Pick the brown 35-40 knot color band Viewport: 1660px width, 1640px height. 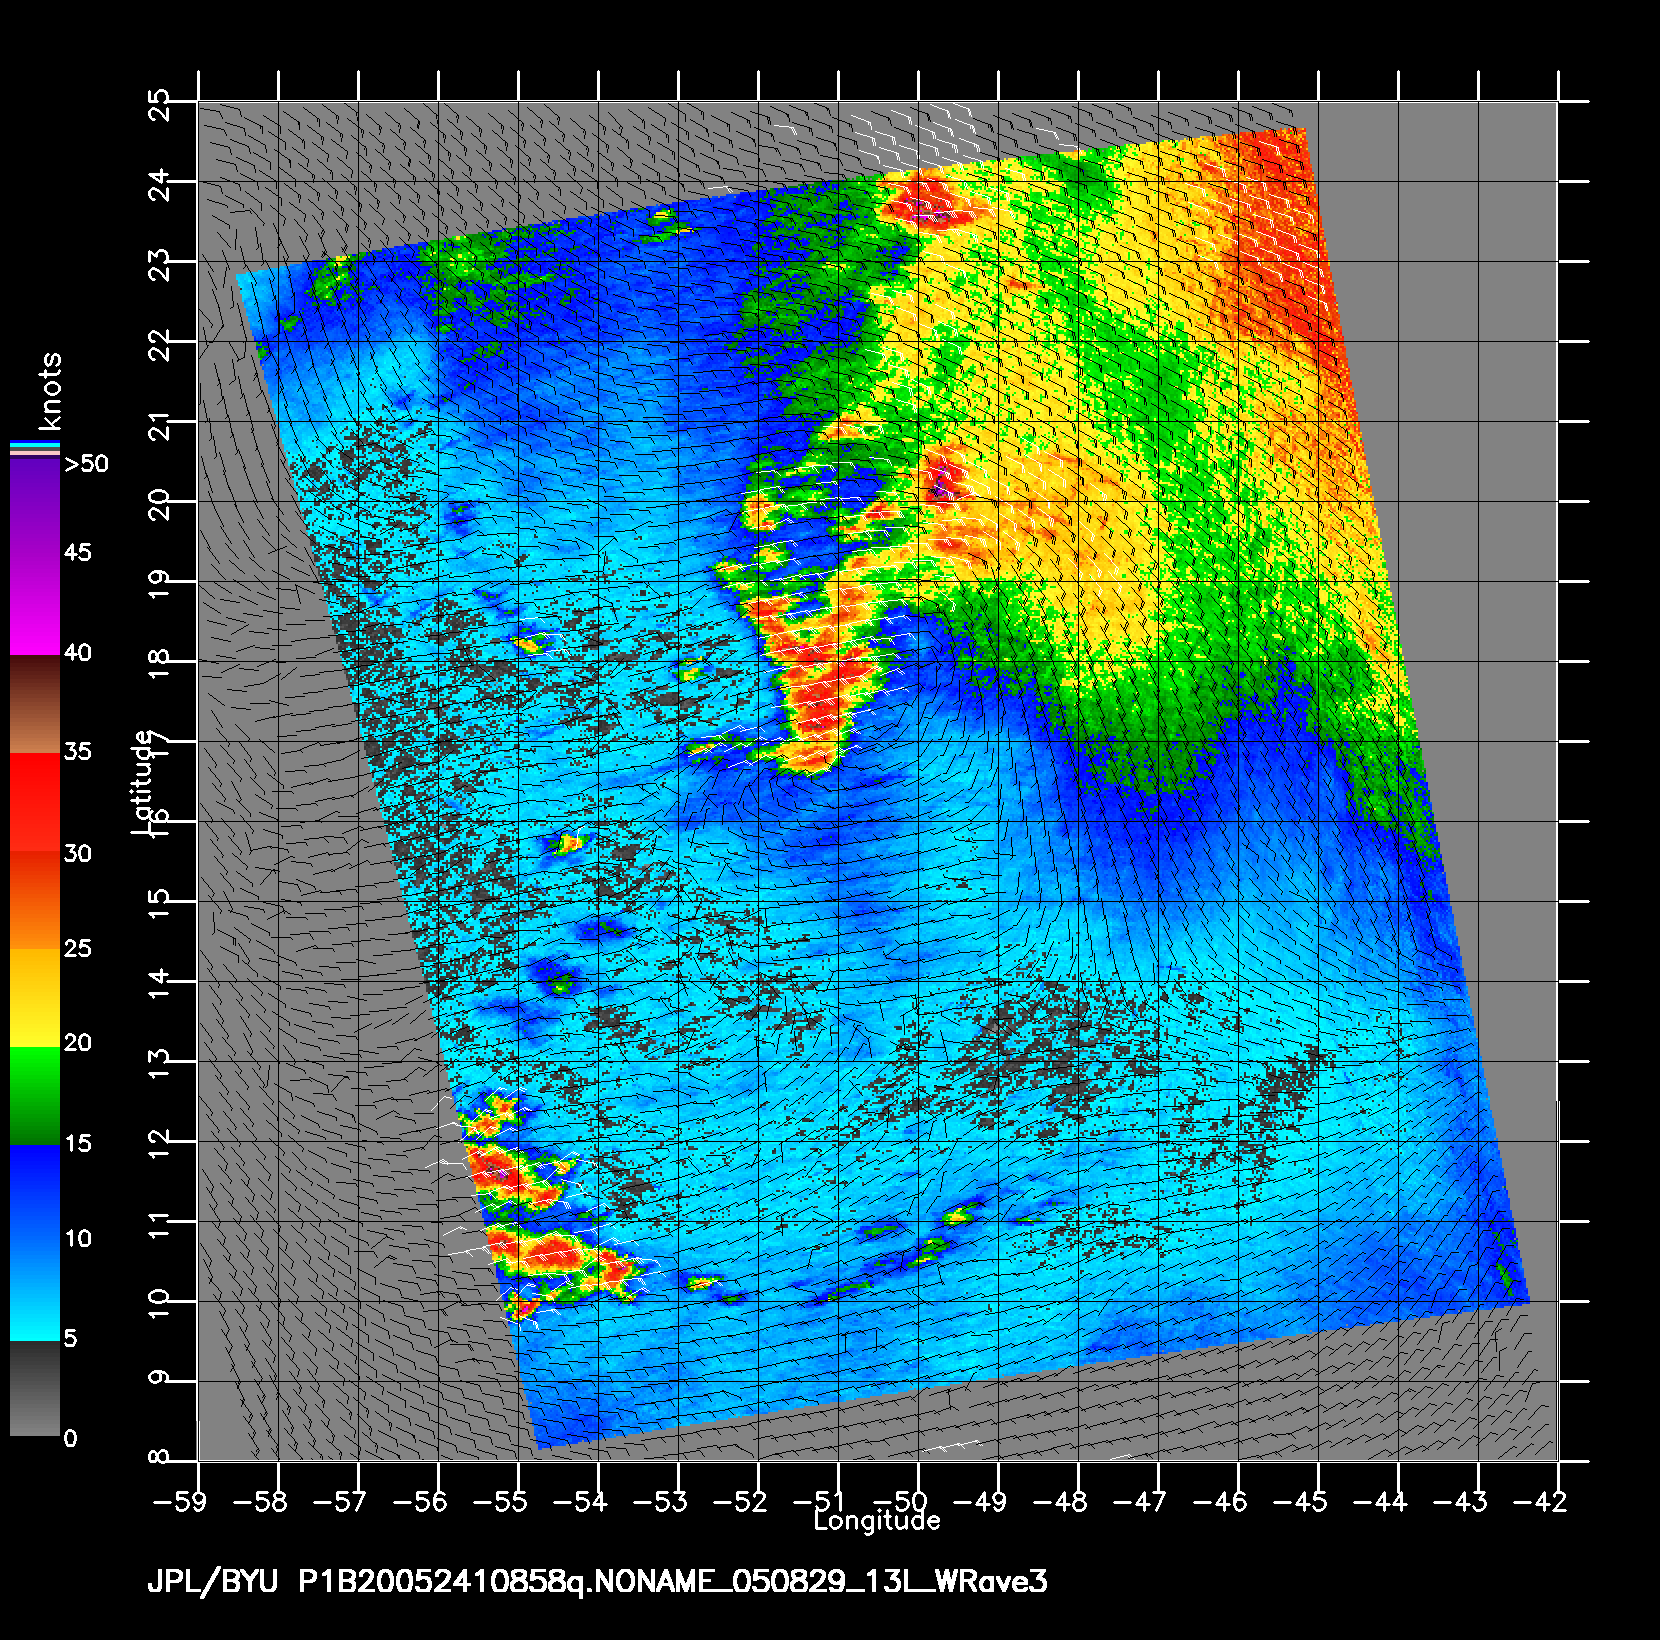point(35,703)
